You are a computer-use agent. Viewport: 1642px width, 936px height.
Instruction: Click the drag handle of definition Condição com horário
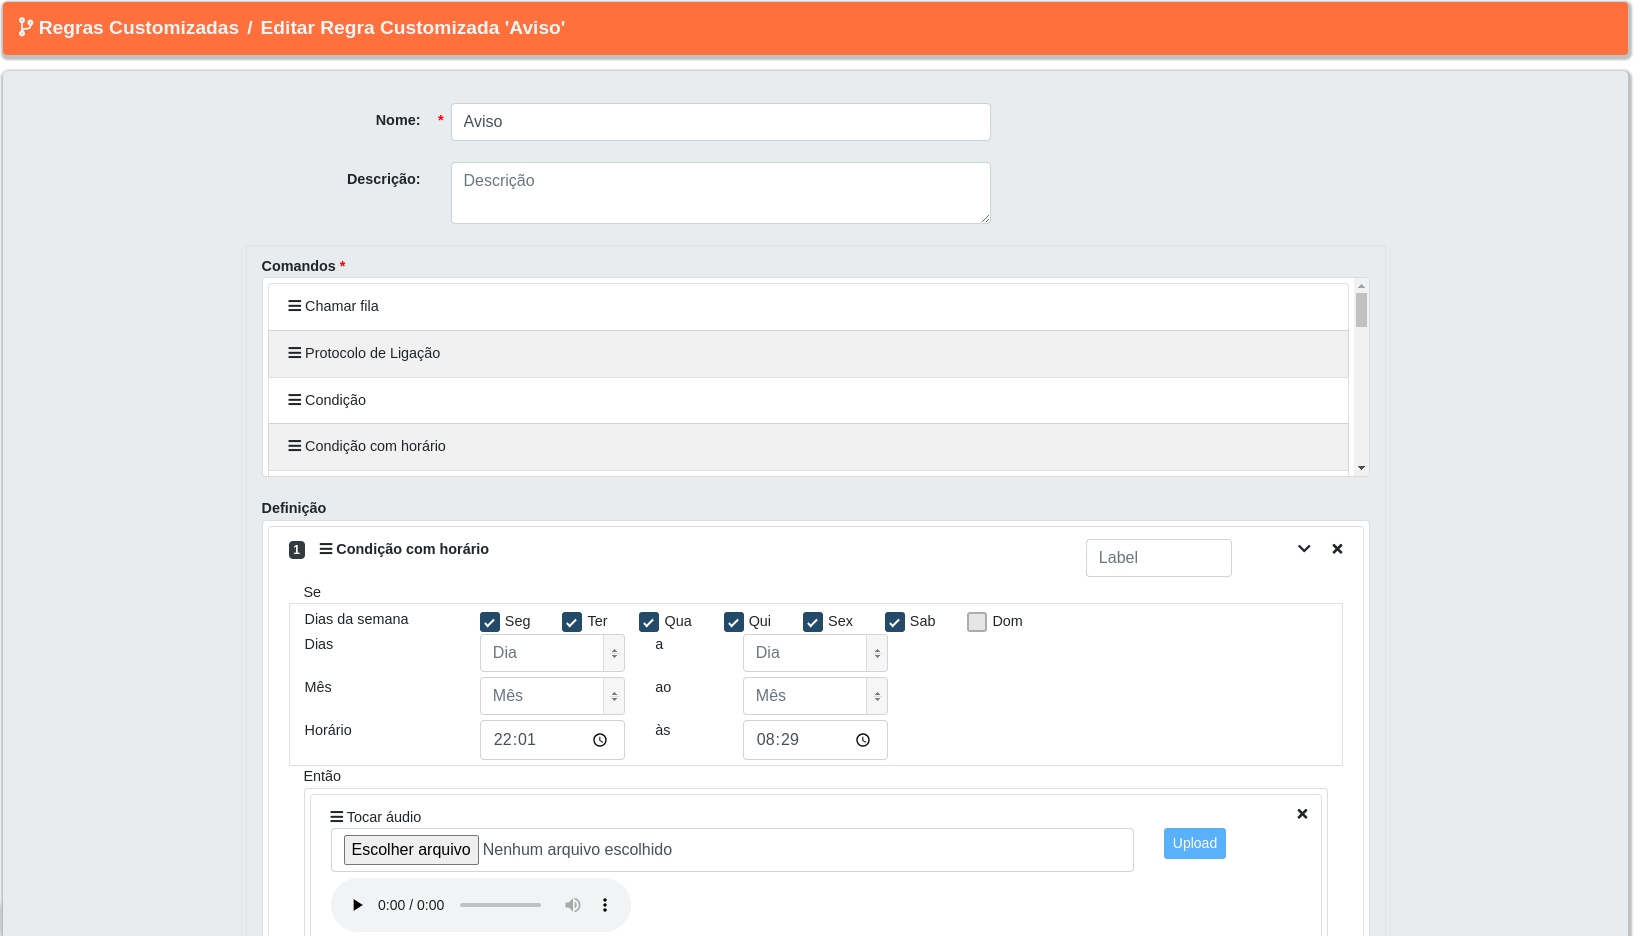tap(326, 549)
